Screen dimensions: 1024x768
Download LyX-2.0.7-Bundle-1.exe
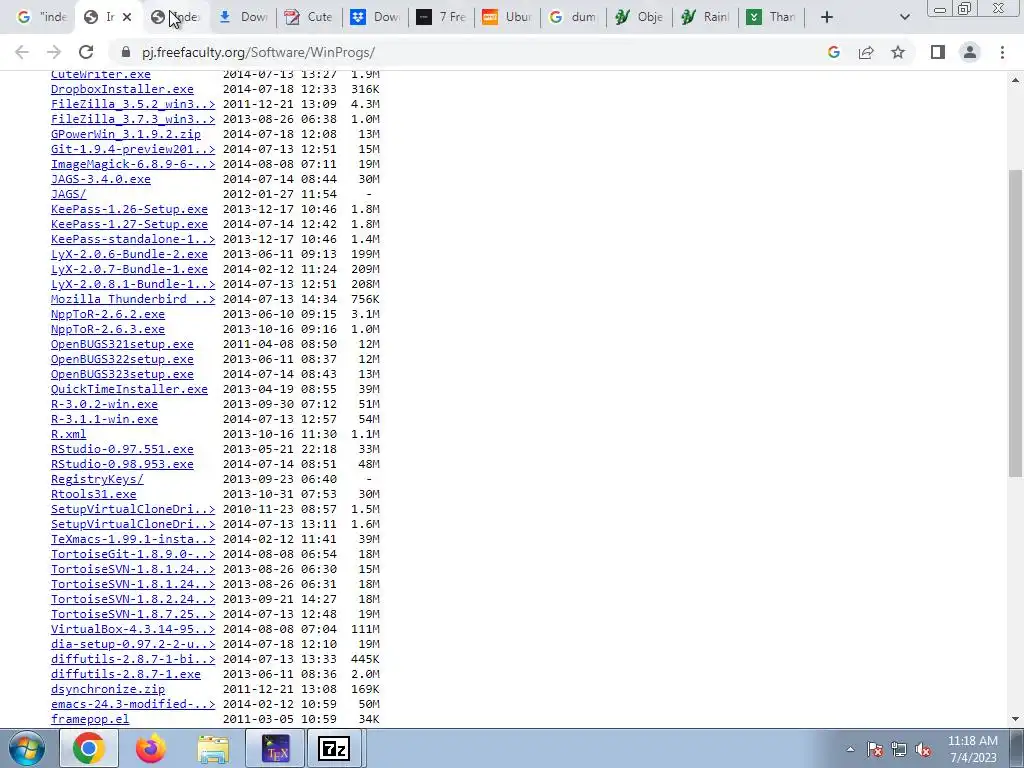(x=129, y=269)
